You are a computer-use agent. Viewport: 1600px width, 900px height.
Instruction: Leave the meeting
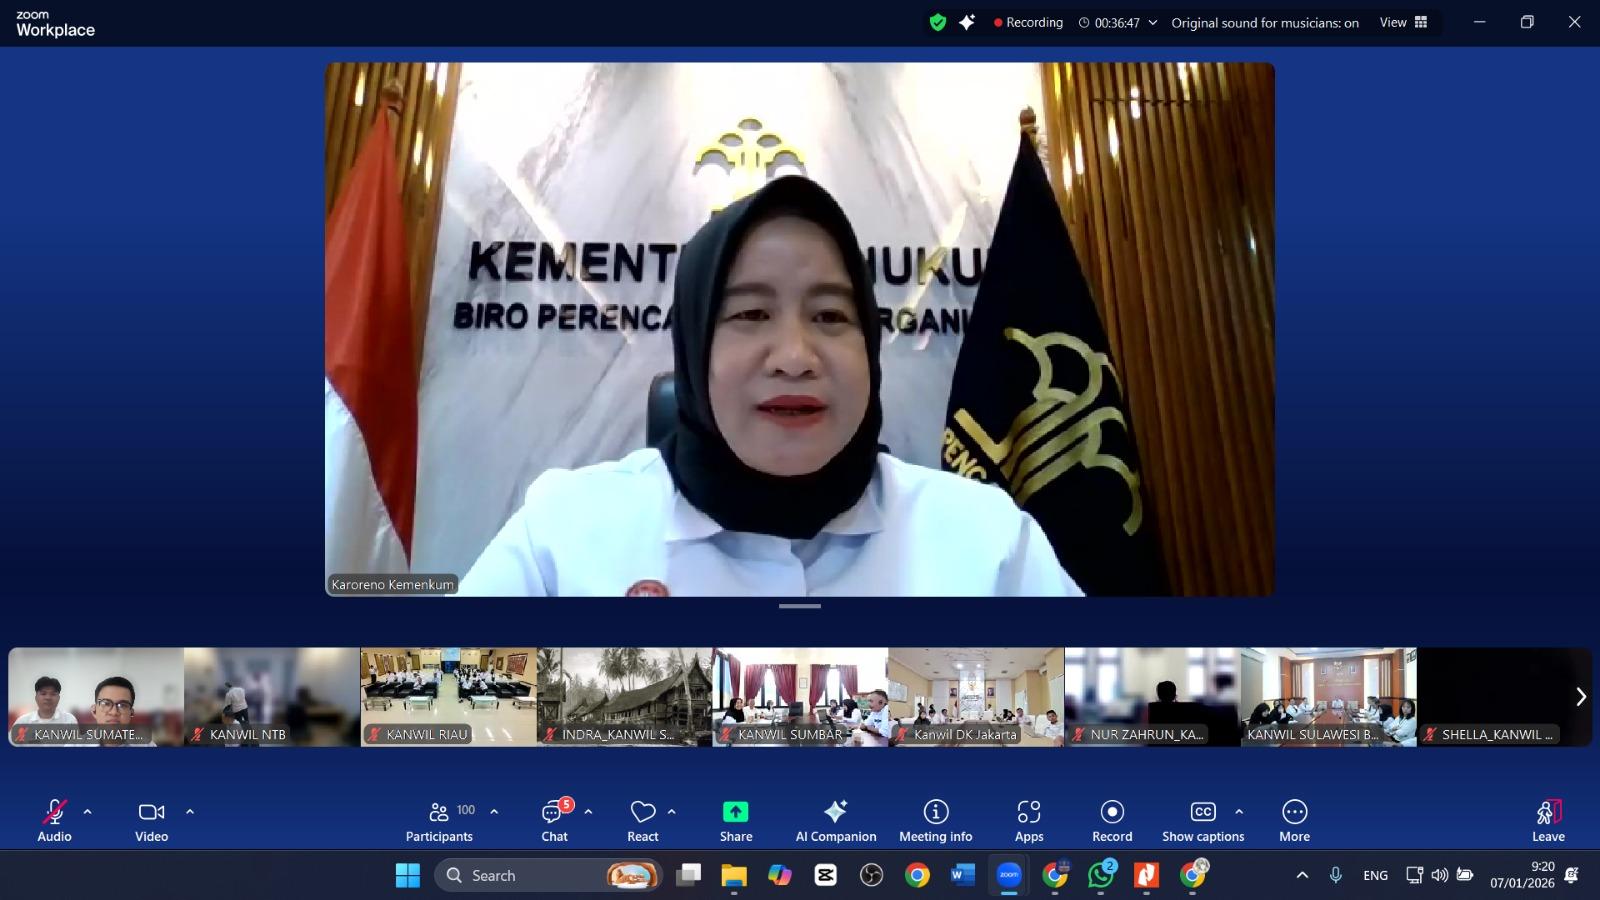1547,821
